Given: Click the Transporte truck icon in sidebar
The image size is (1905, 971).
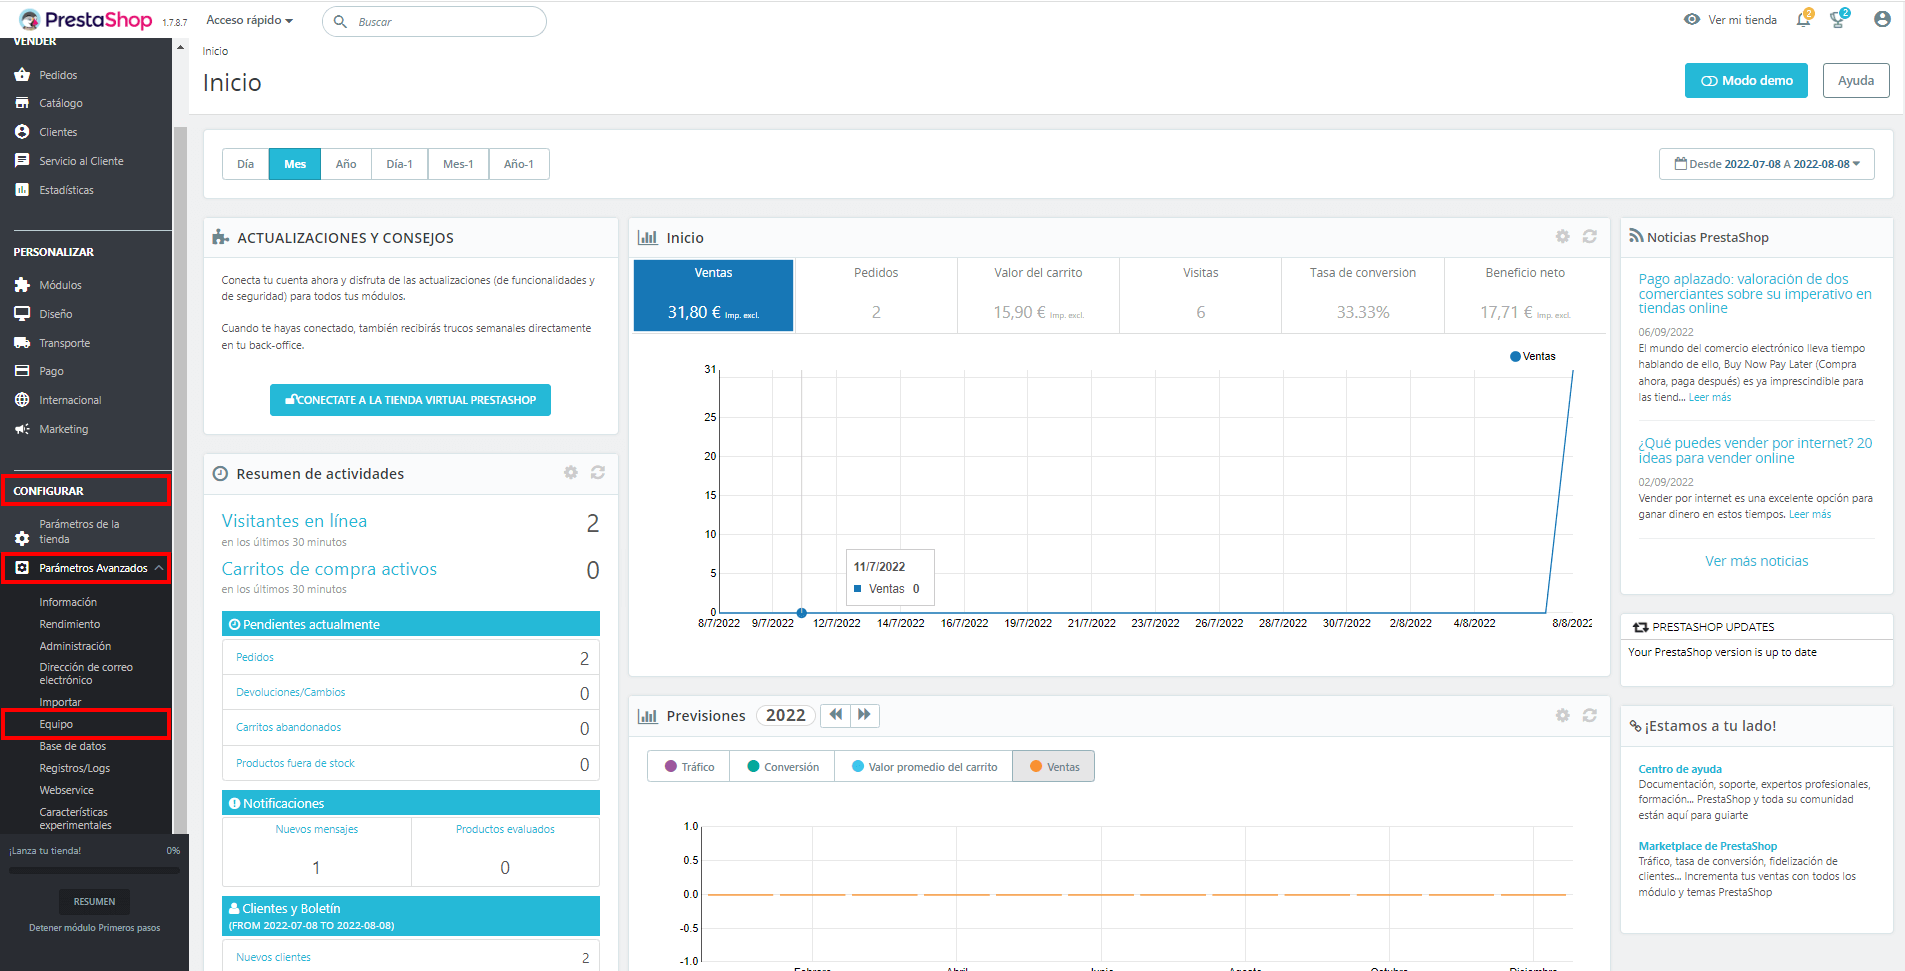Looking at the screenshot, I should point(22,342).
